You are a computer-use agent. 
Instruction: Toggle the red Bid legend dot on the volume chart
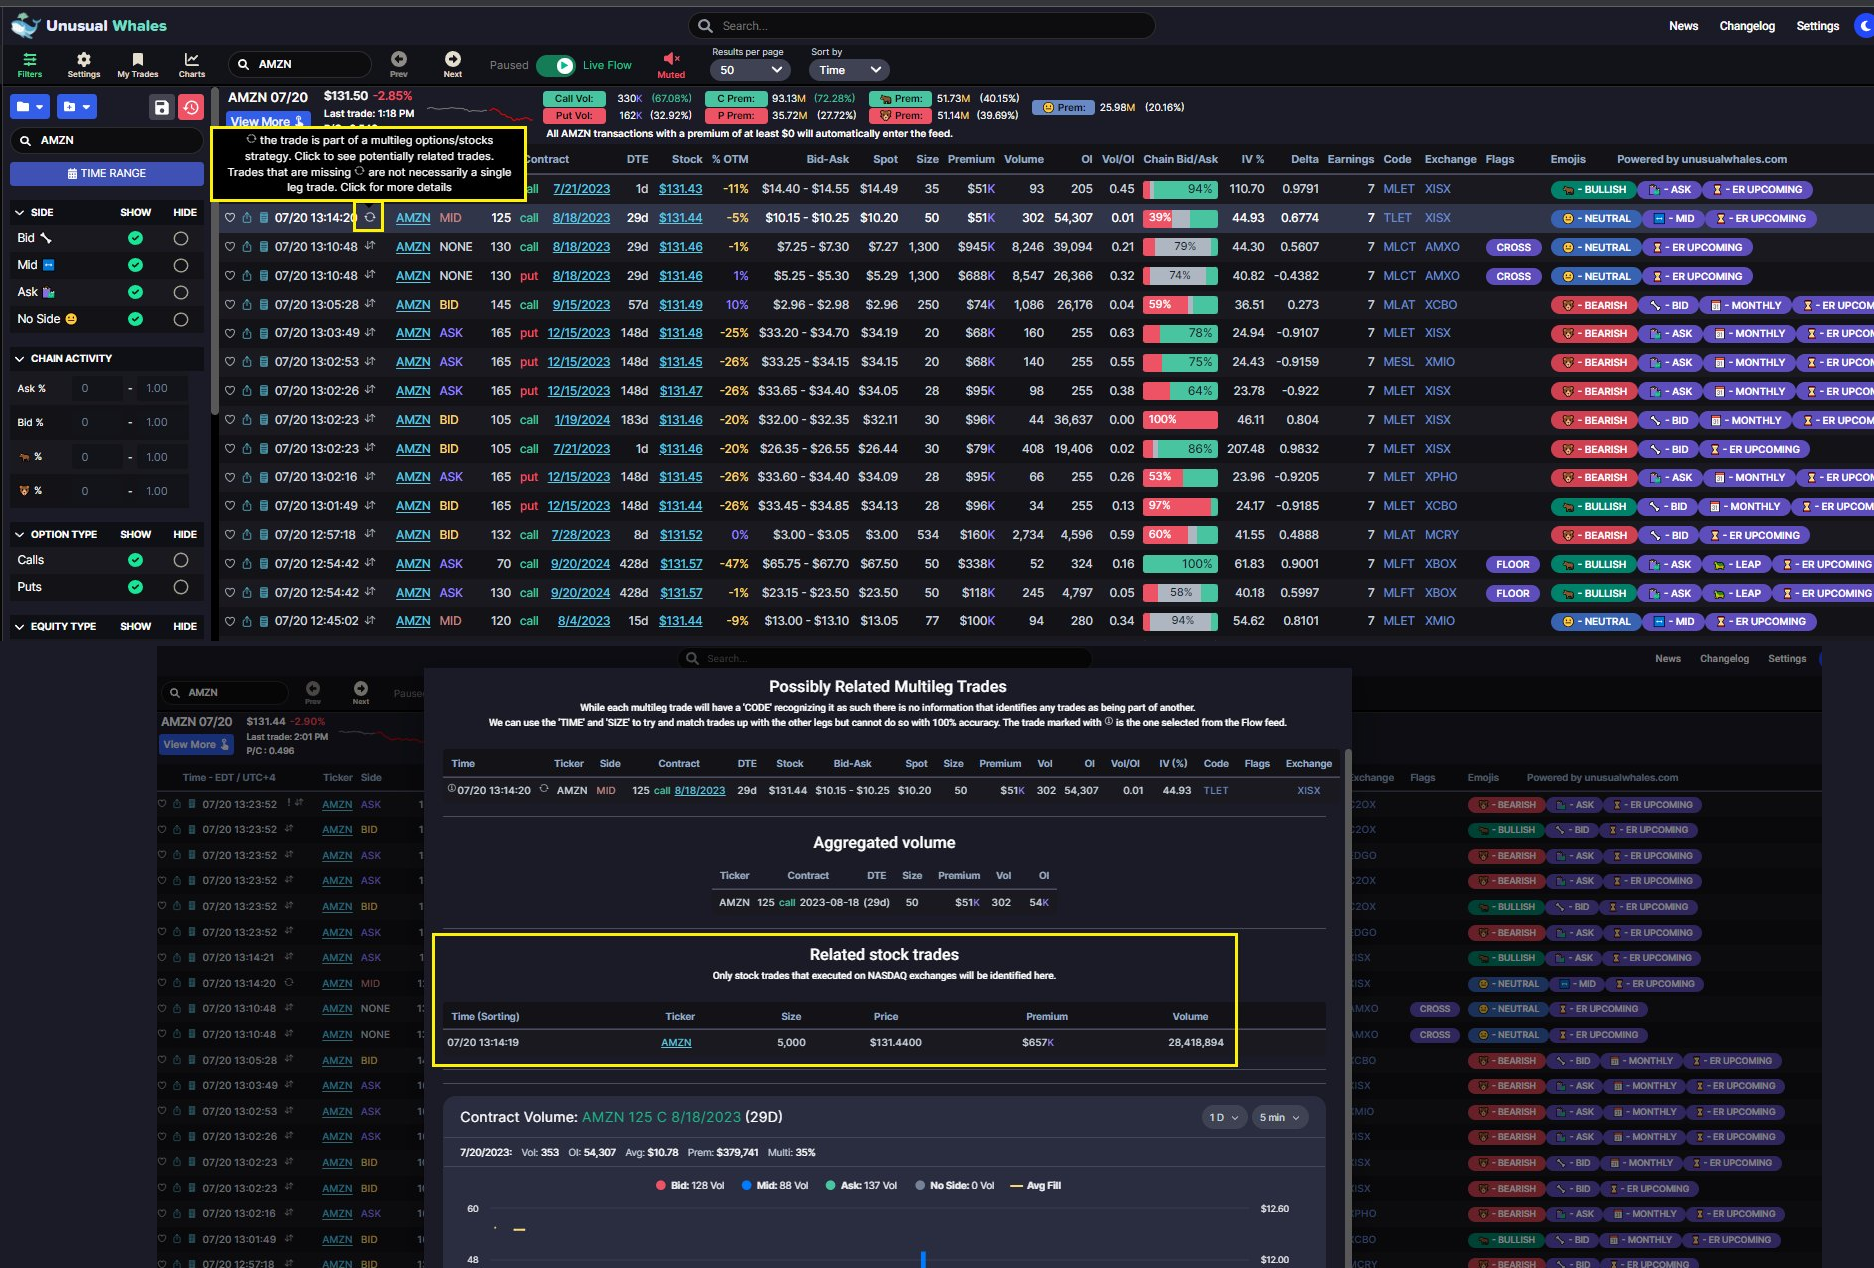661,1185
